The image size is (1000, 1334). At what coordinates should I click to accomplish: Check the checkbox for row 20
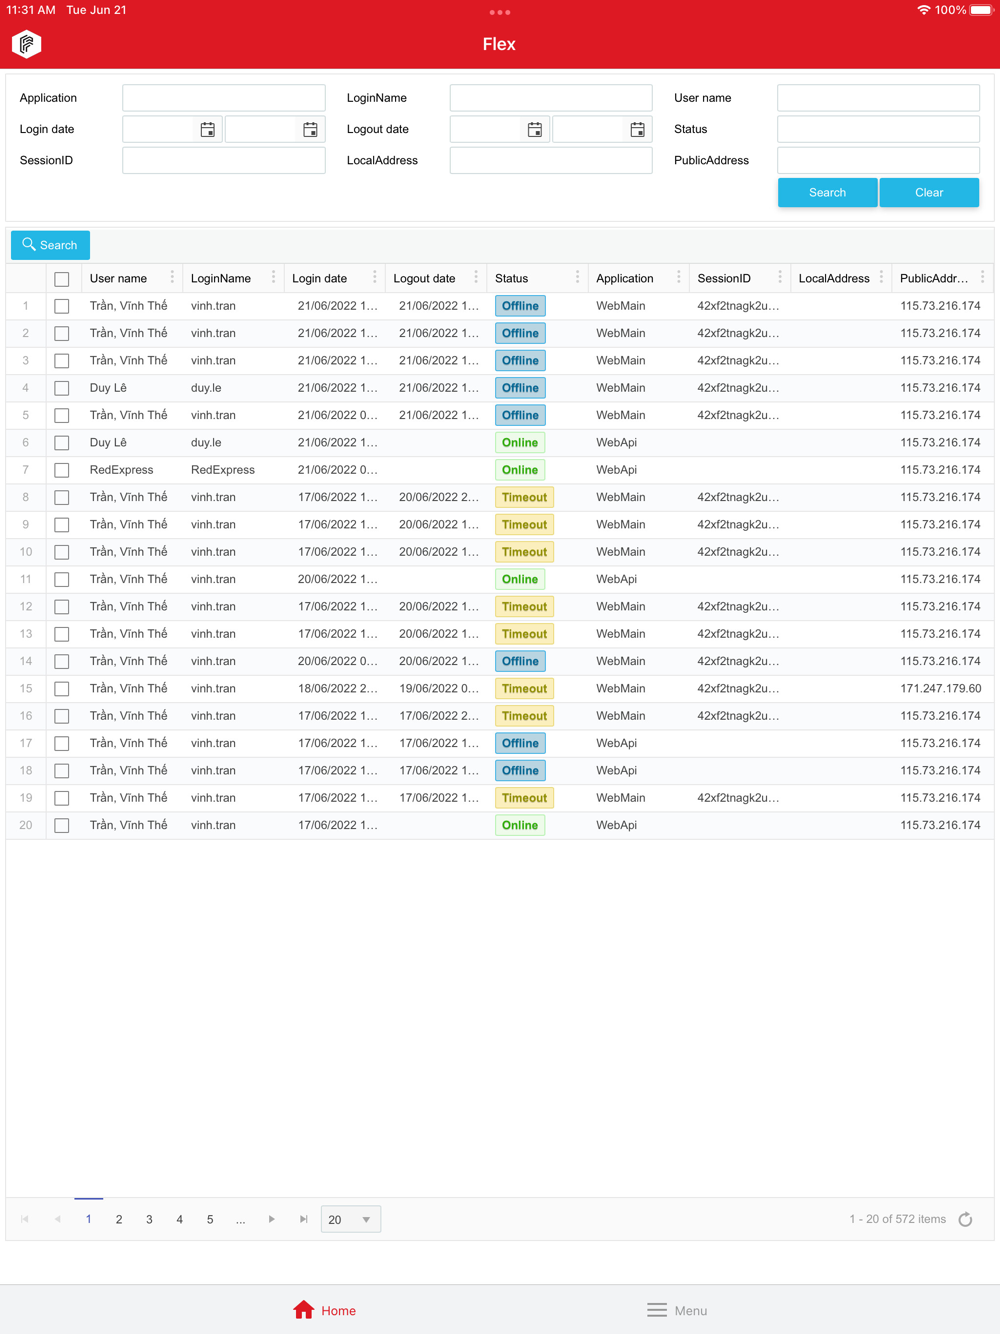62,825
